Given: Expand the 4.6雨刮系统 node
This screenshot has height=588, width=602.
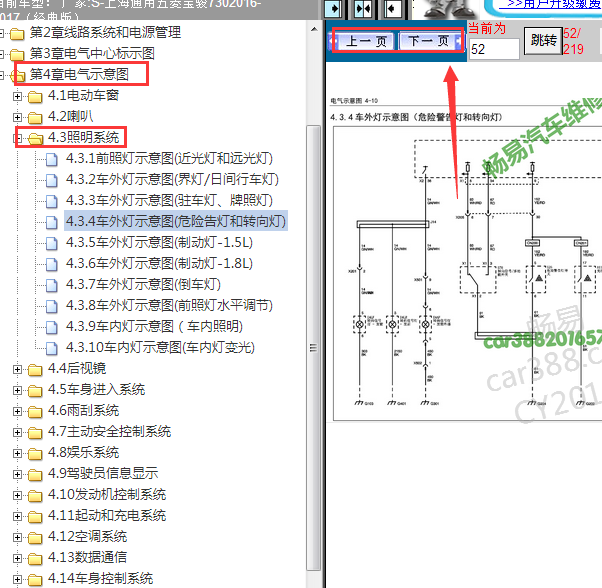Looking at the screenshot, I should 17,411.
